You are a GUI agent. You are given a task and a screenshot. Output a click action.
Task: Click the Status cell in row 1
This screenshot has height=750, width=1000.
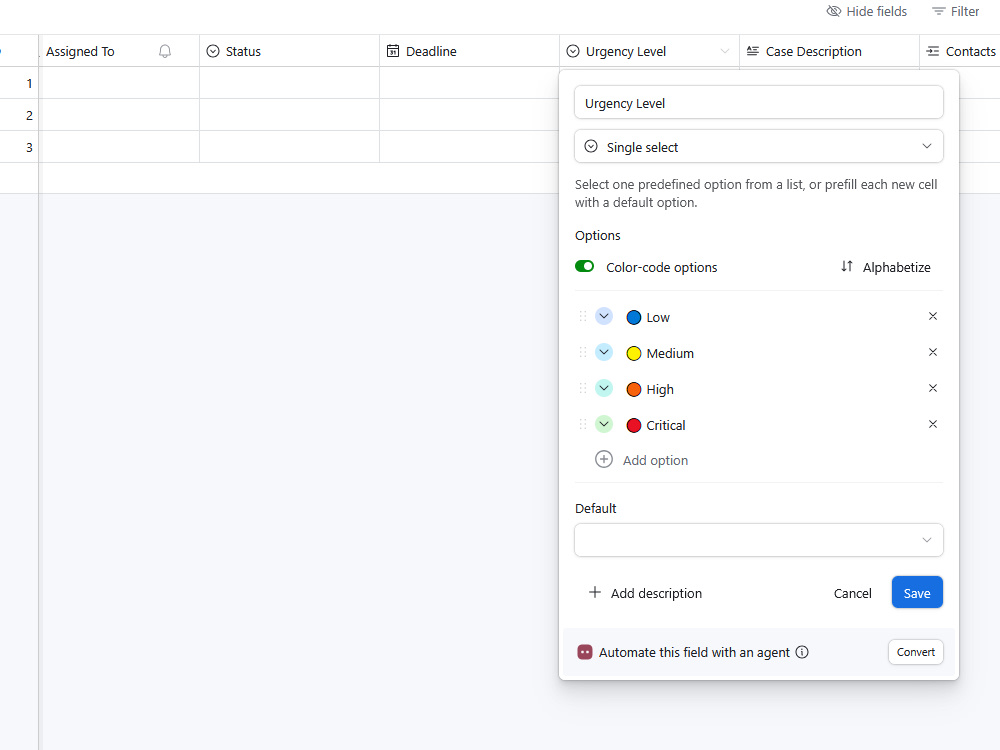tap(289, 83)
